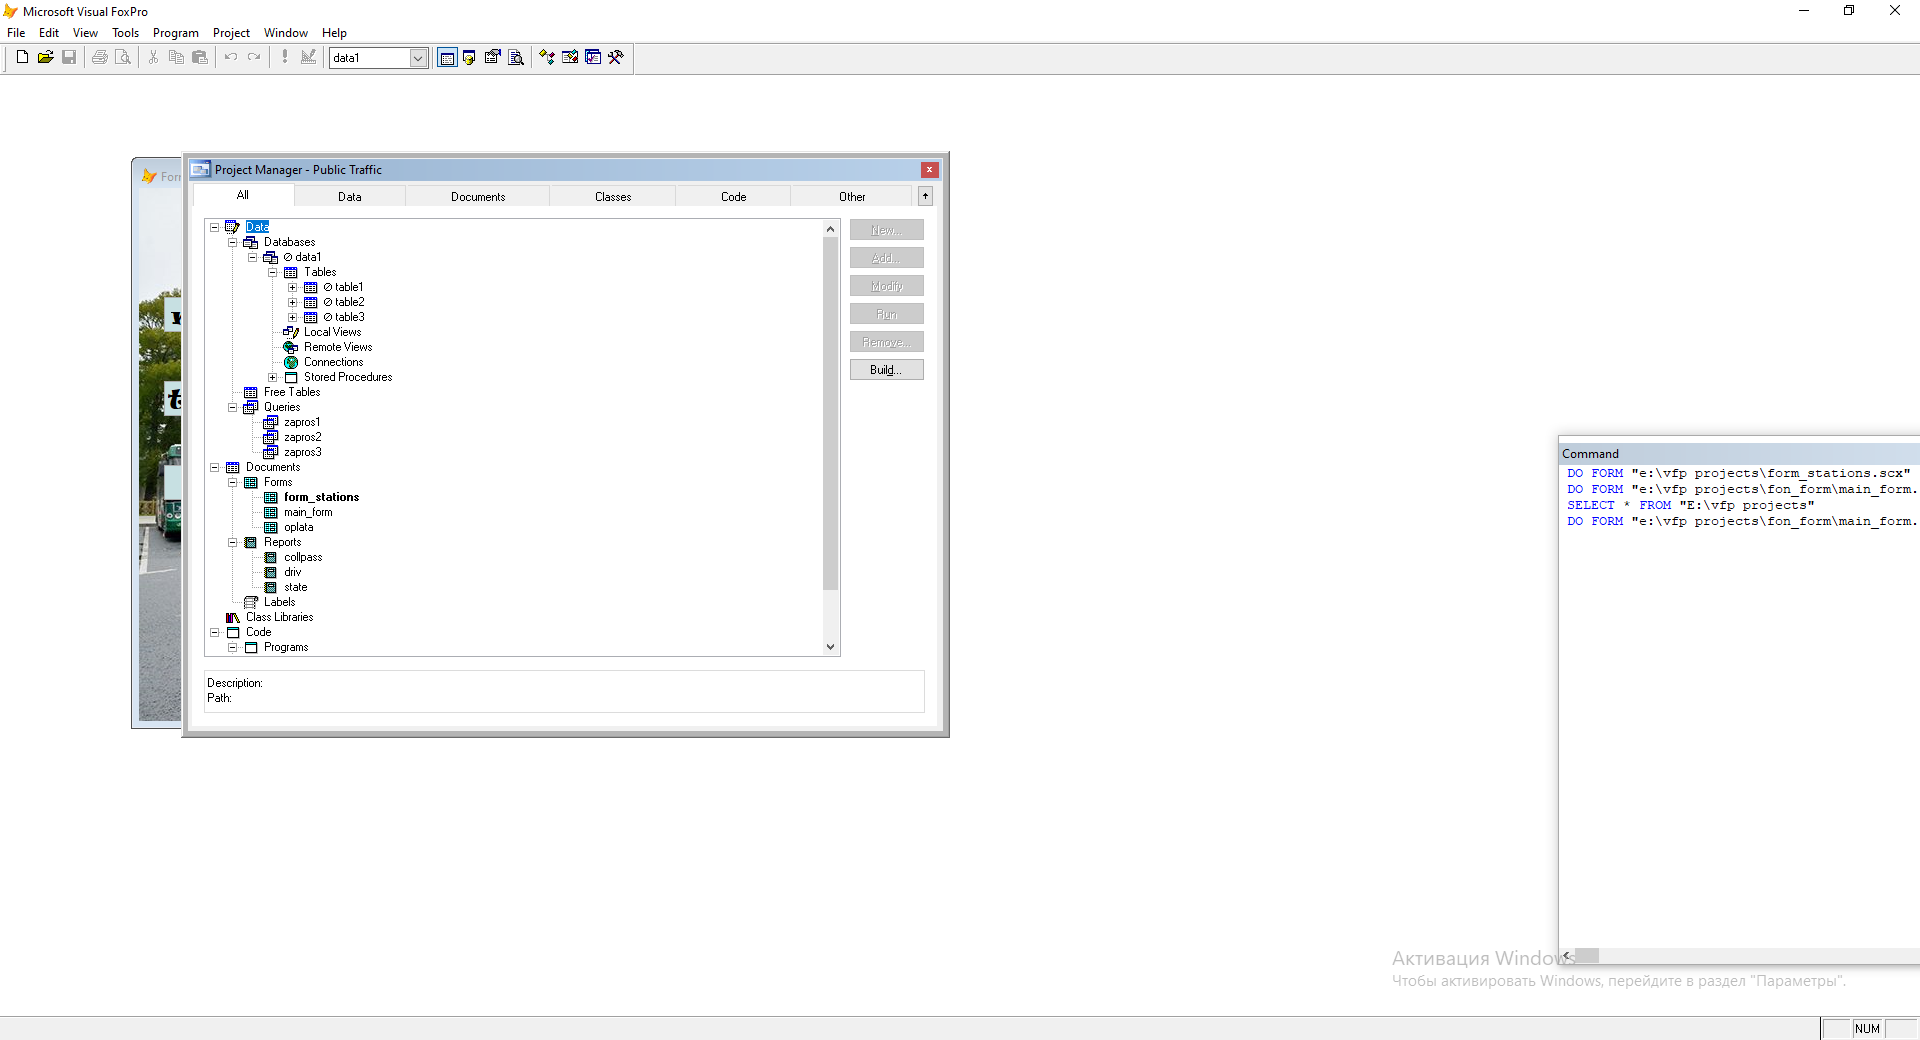Expand the table3 node
The width and height of the screenshot is (1920, 1040).
click(292, 317)
